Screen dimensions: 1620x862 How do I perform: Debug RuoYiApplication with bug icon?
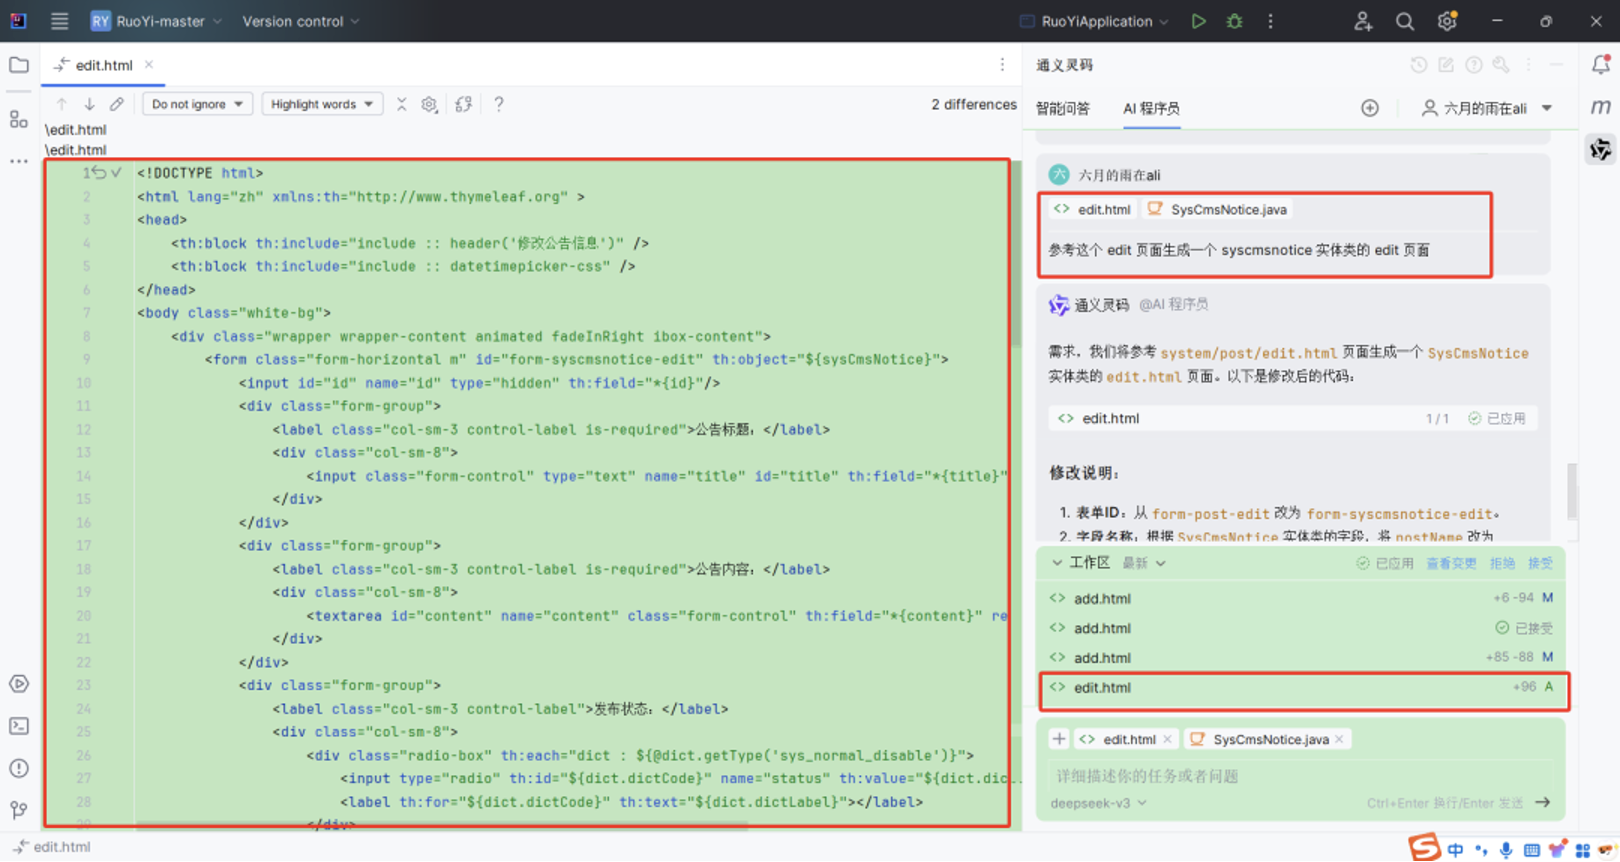[1235, 21]
